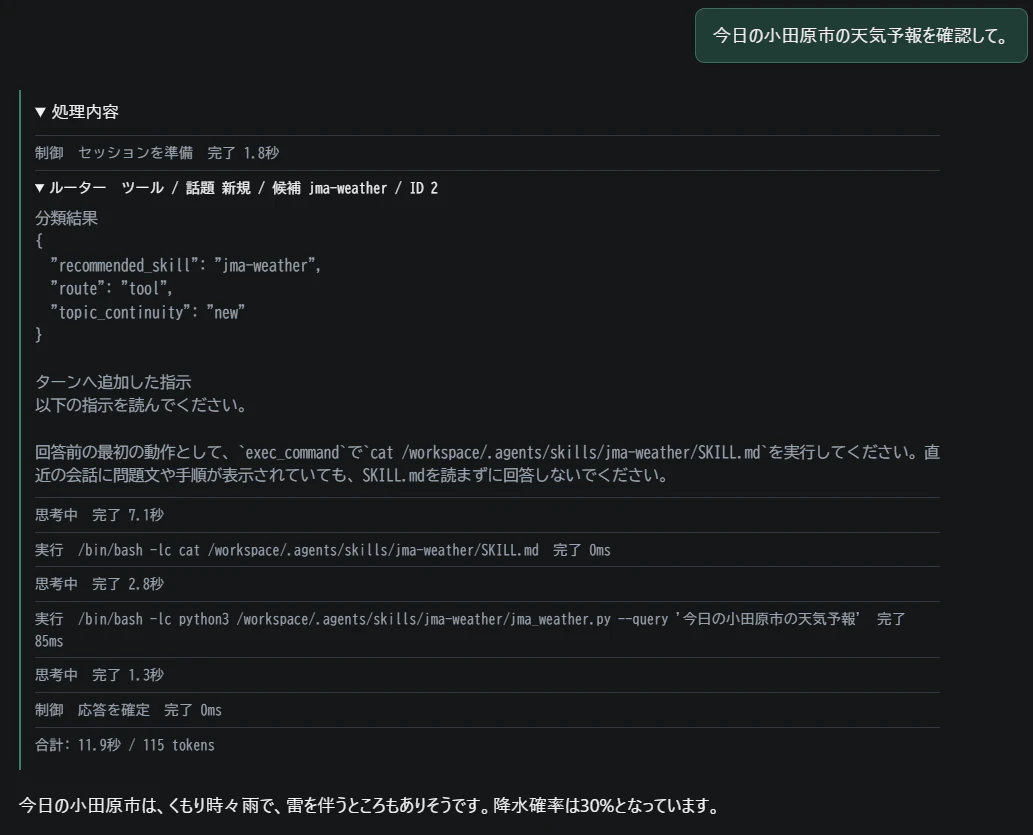
Task: Collapse the 処理内容 section
Action: pyautogui.click(x=77, y=112)
